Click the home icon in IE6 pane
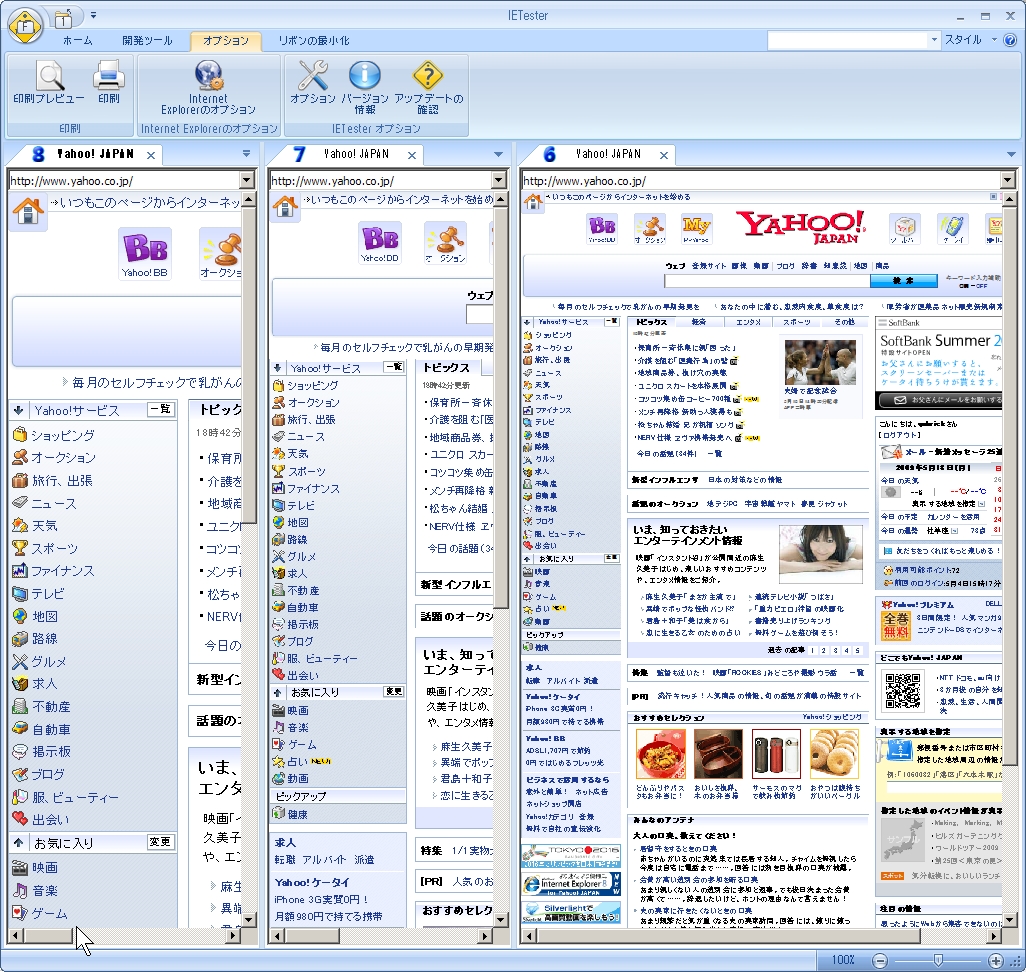 coord(533,202)
